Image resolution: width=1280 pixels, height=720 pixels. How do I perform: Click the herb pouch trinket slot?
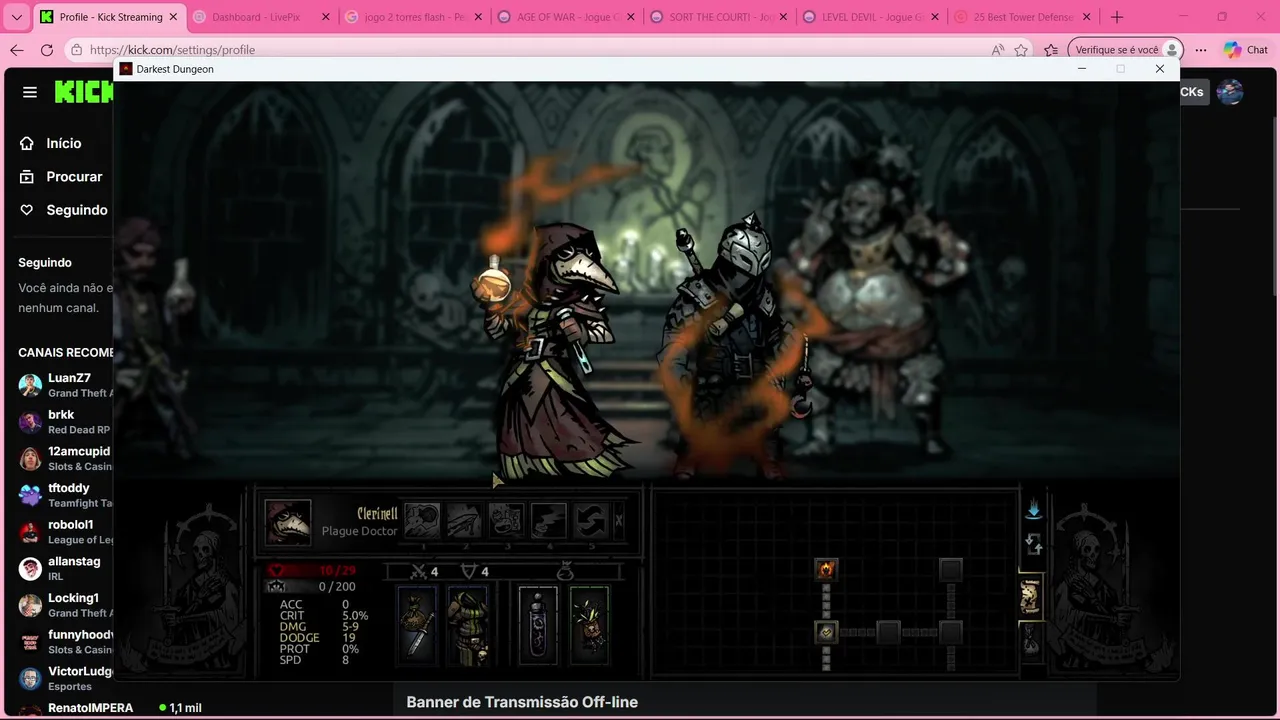click(589, 624)
